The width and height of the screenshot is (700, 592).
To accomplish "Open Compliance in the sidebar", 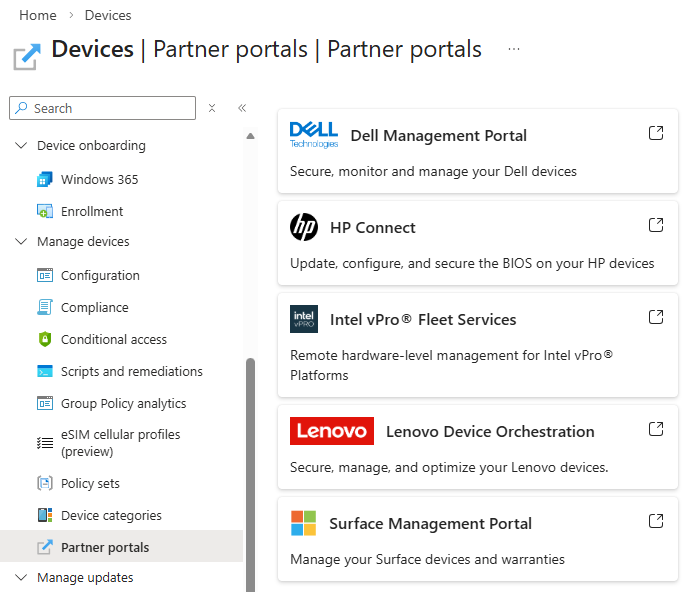I will click(x=94, y=308).
